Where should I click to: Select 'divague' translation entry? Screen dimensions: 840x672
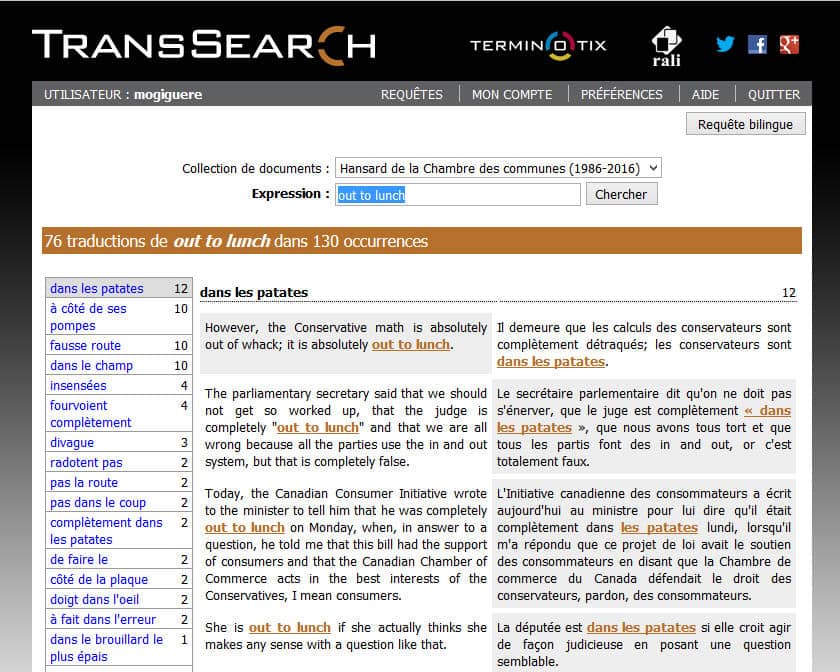[72, 443]
